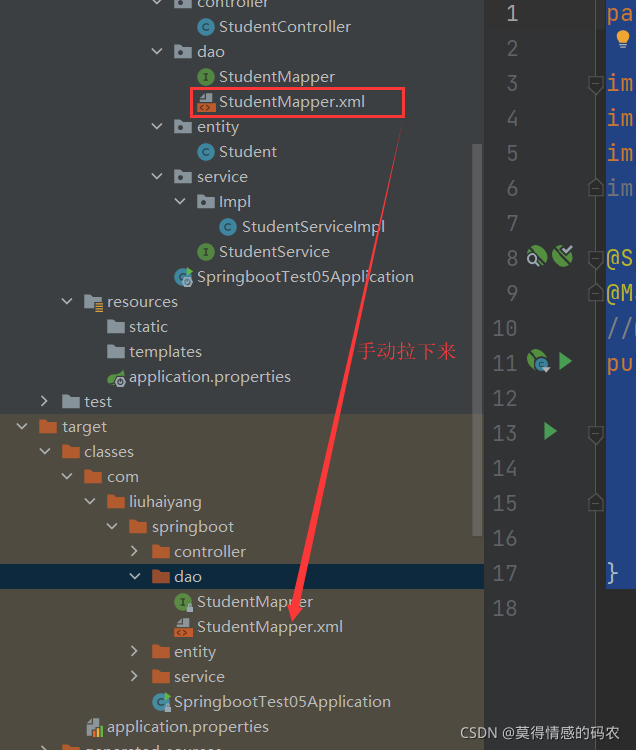Image resolution: width=636 pixels, height=750 pixels.
Task: Click the Spring application.properties icon under resources
Action: (116, 377)
